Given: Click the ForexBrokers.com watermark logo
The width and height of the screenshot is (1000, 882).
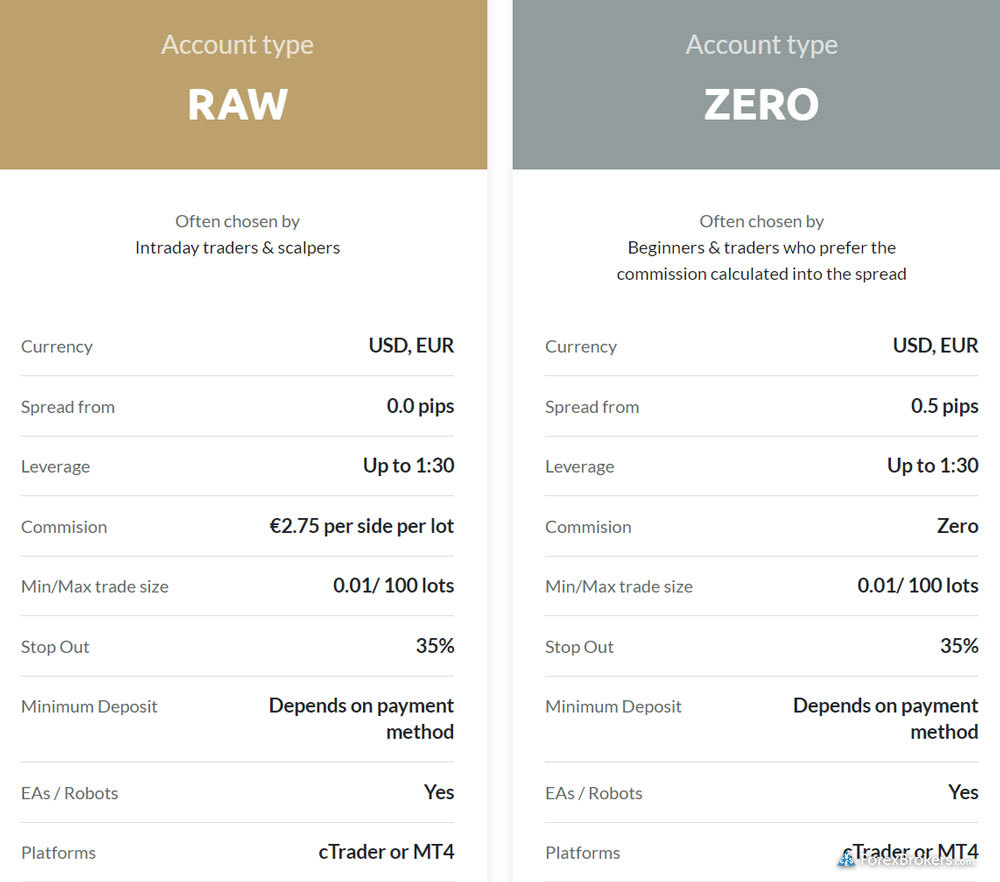Looking at the screenshot, I should (906, 860).
